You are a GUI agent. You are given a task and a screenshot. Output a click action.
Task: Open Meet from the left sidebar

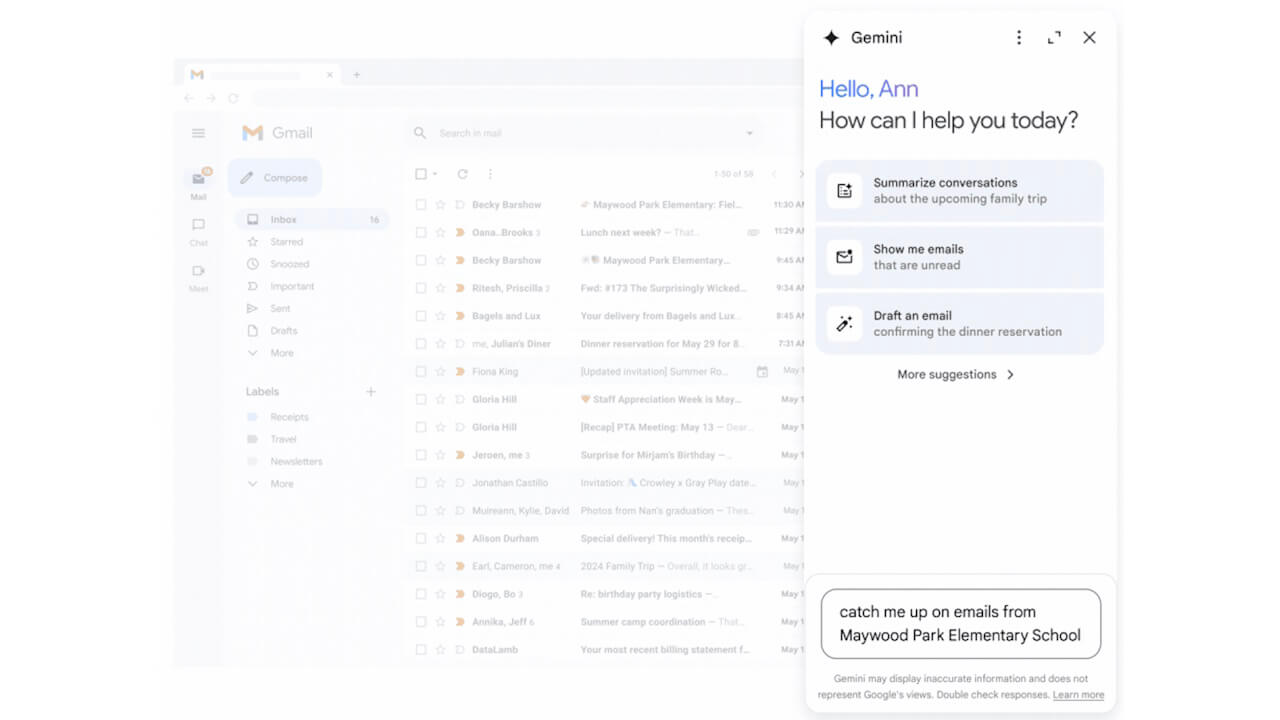[x=198, y=272]
